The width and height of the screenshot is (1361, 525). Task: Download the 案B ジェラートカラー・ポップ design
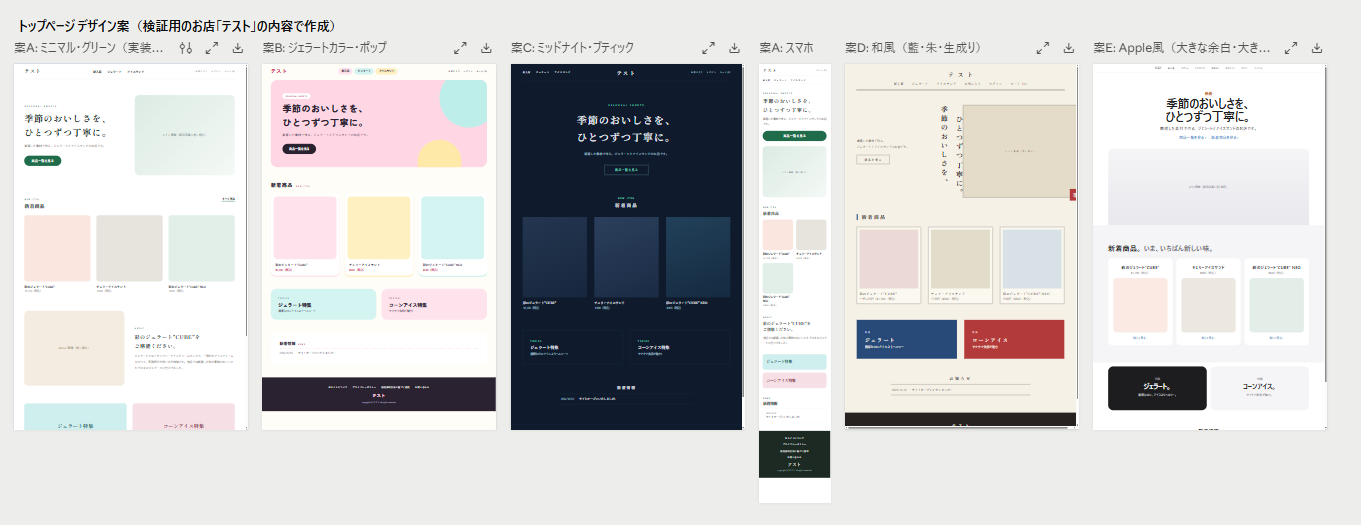click(x=486, y=48)
